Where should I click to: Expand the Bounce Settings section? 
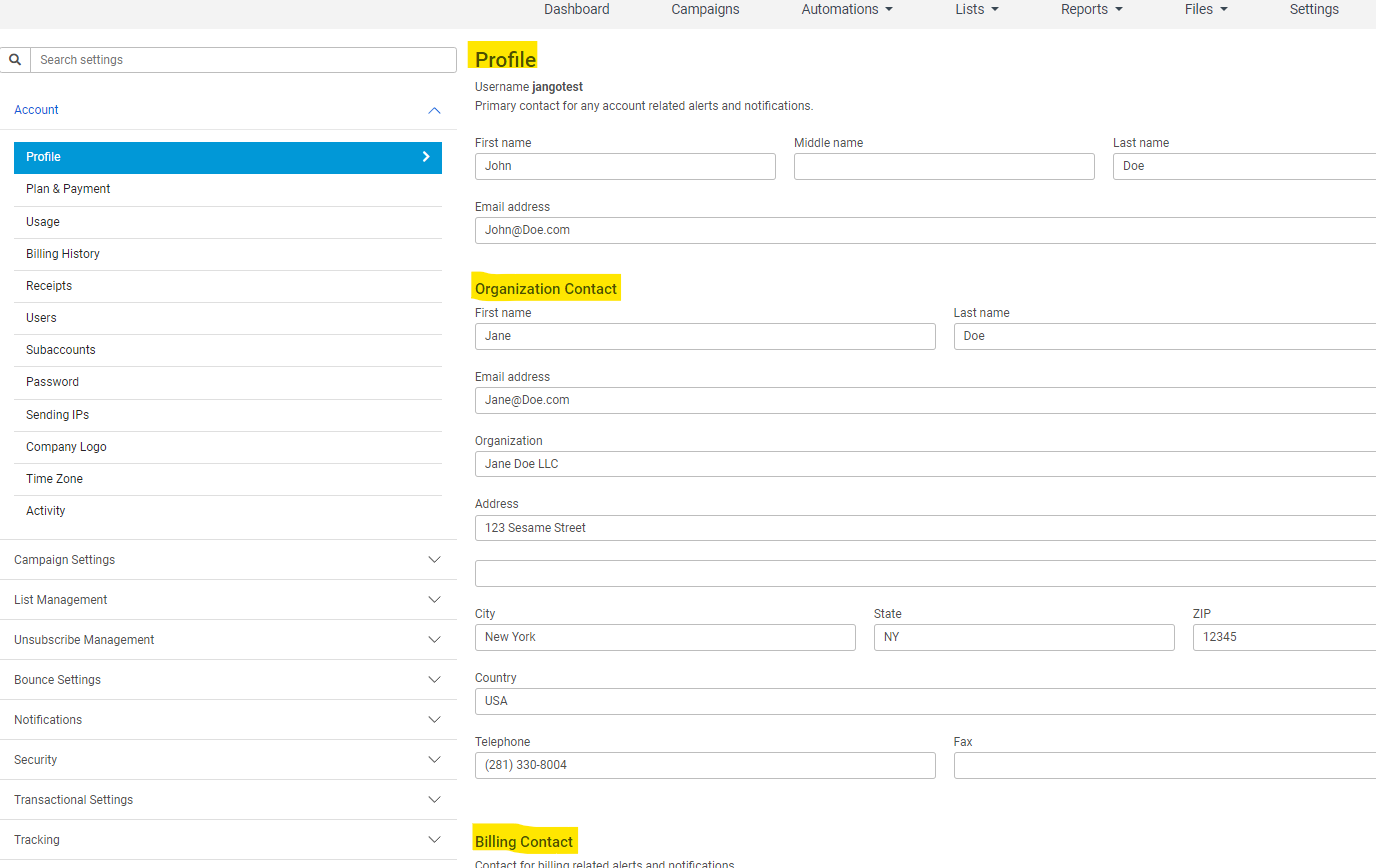(434, 680)
